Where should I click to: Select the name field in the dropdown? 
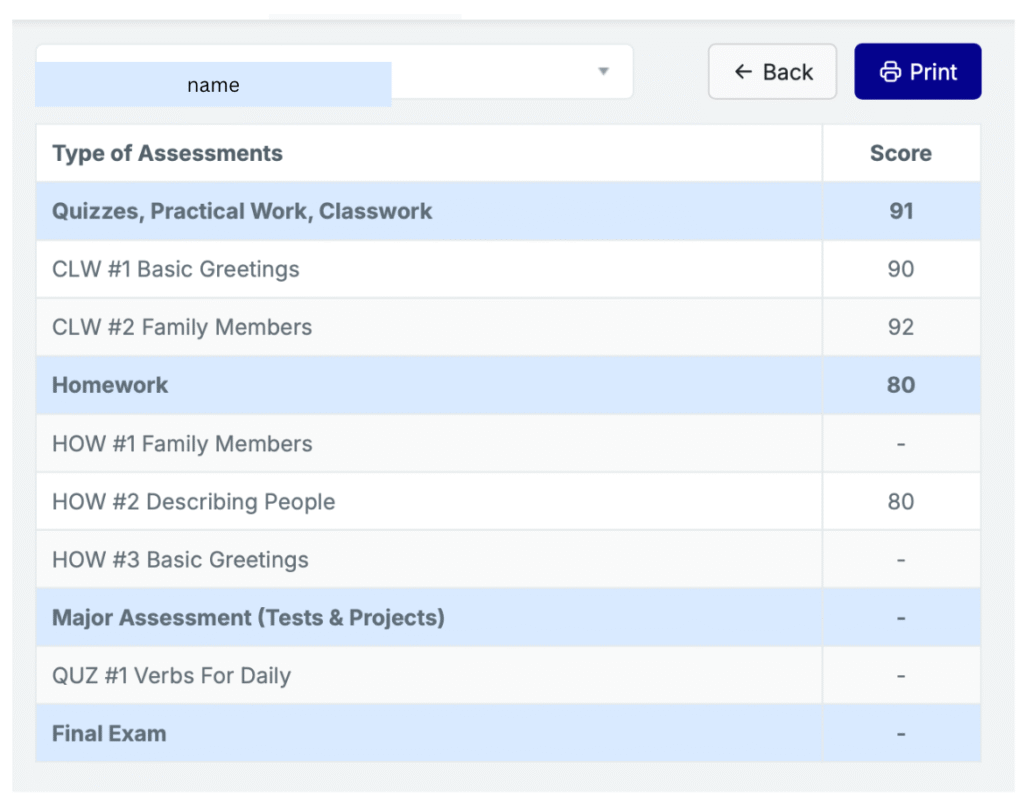click(x=213, y=85)
